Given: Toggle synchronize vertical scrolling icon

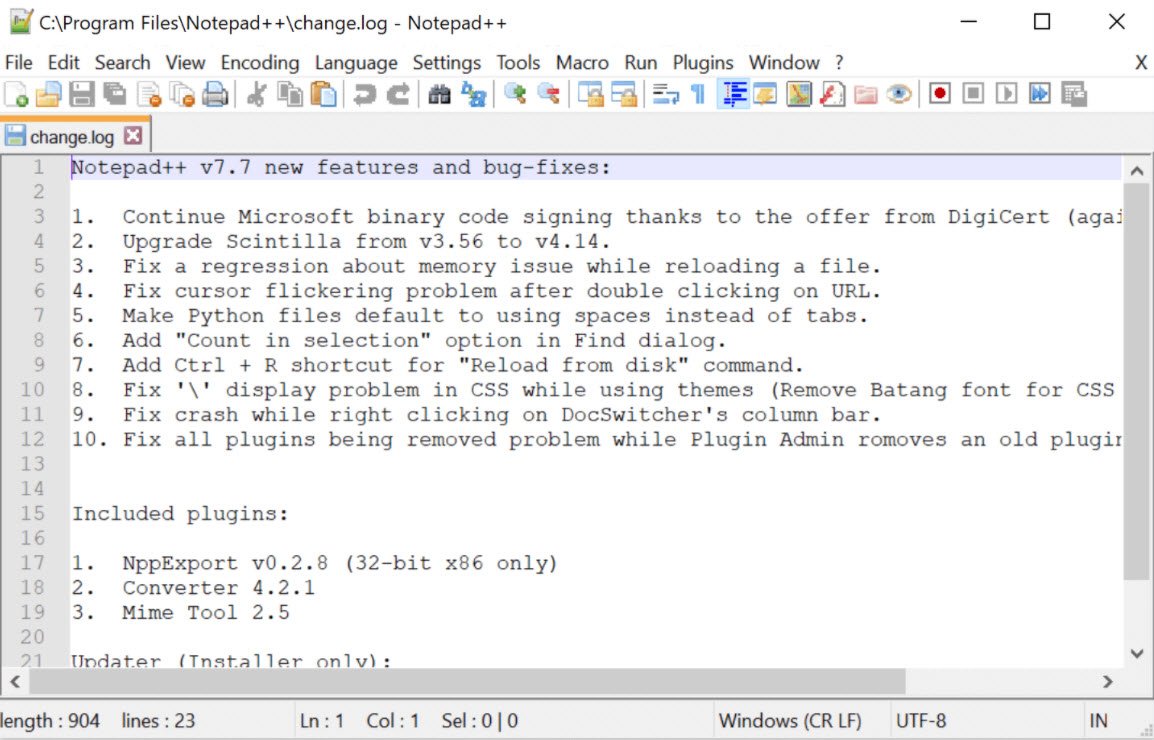Looking at the screenshot, I should [x=590, y=94].
